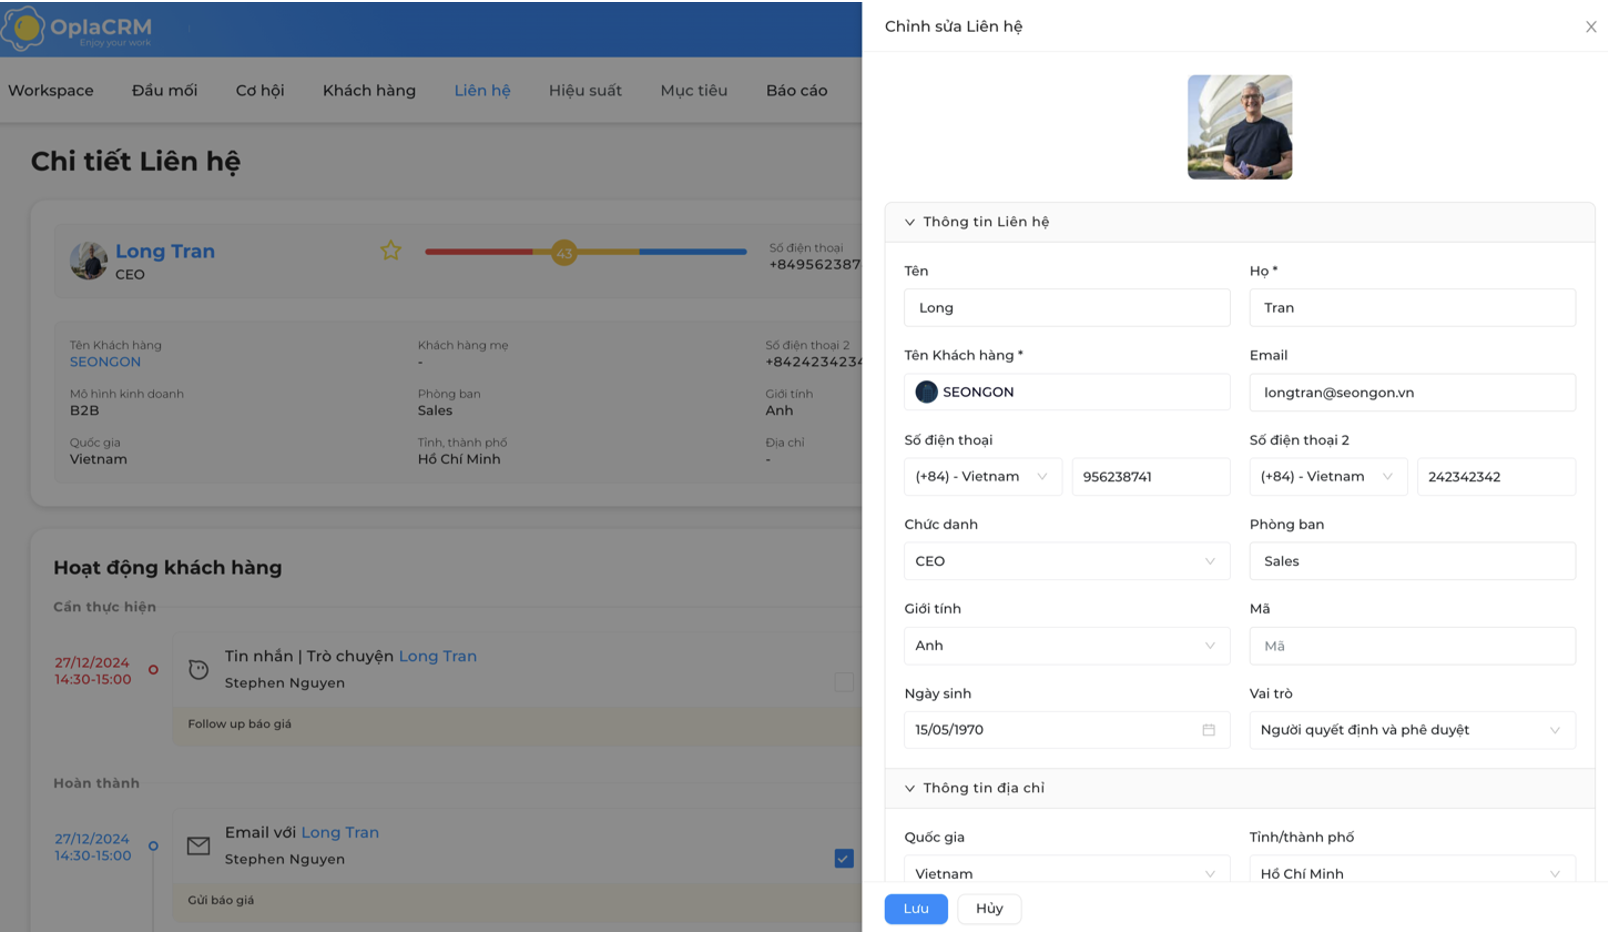Image resolution: width=1608 pixels, height=932 pixels.
Task: Click the email envelope activity icon
Action: (199, 846)
